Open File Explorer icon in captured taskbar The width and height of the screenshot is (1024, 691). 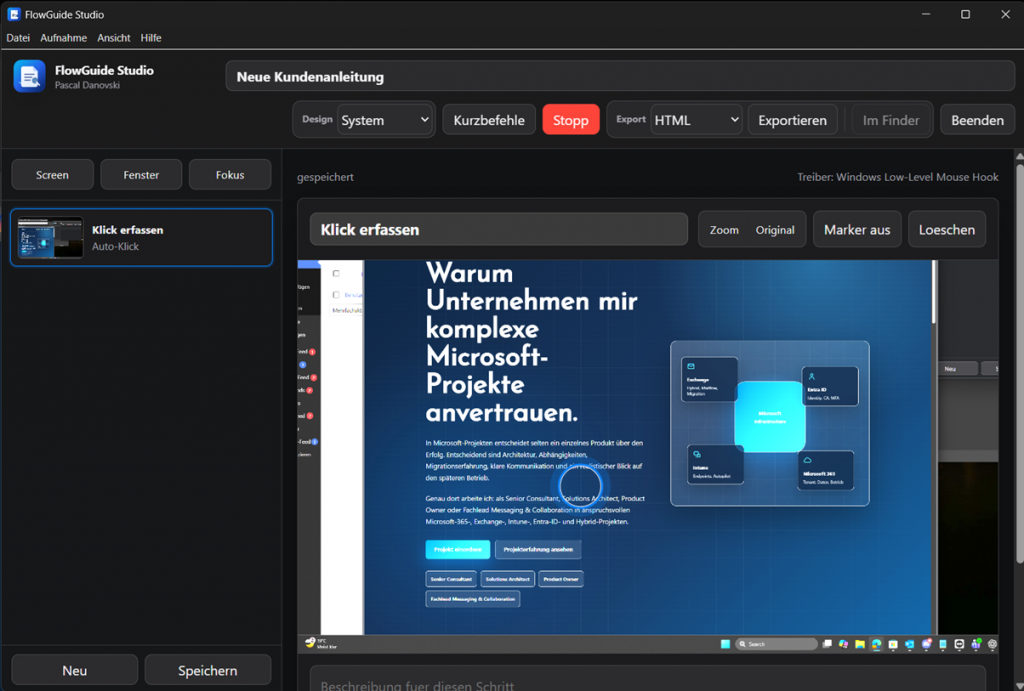[860, 644]
